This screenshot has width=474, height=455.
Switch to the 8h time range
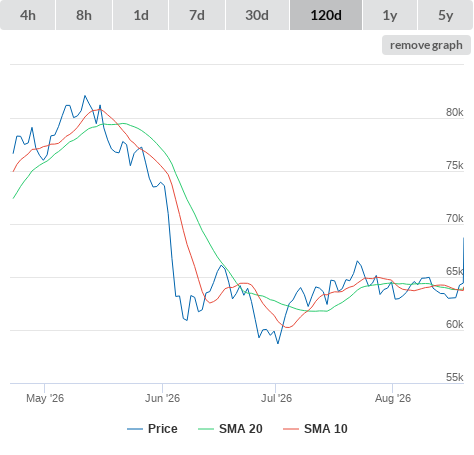[84, 15]
